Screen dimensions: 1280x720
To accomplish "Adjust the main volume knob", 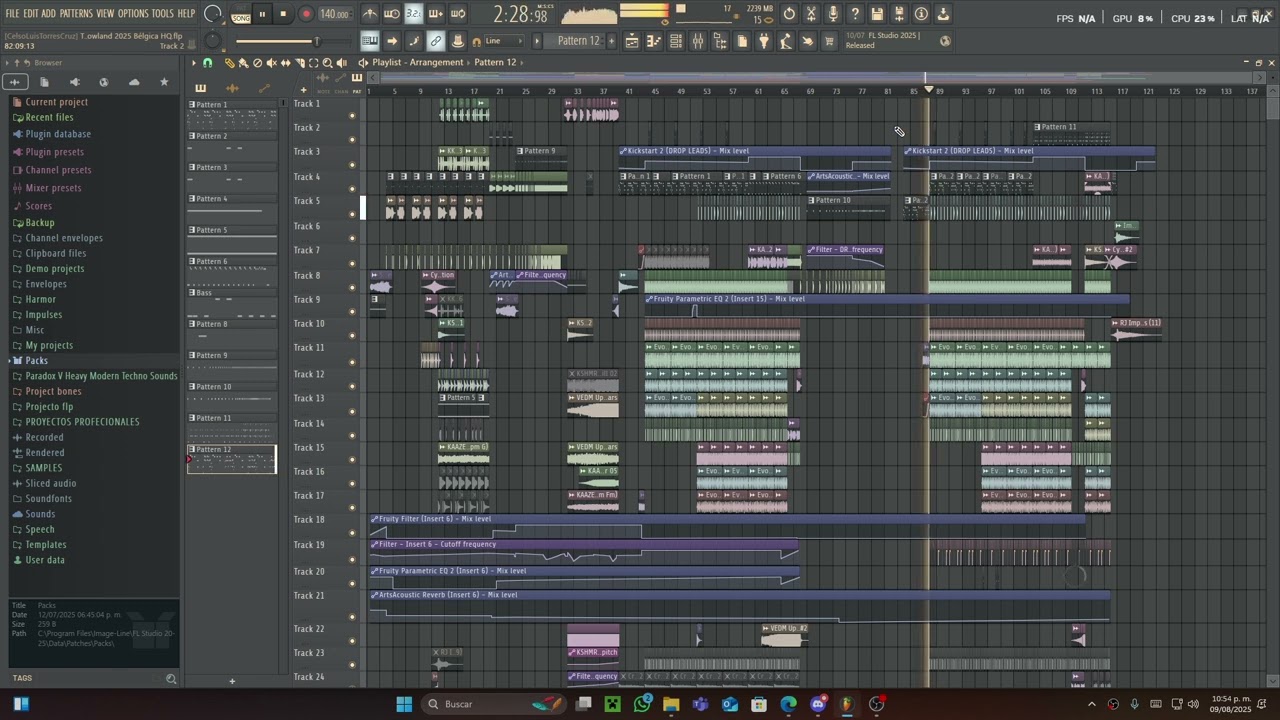I will pos(213,14).
